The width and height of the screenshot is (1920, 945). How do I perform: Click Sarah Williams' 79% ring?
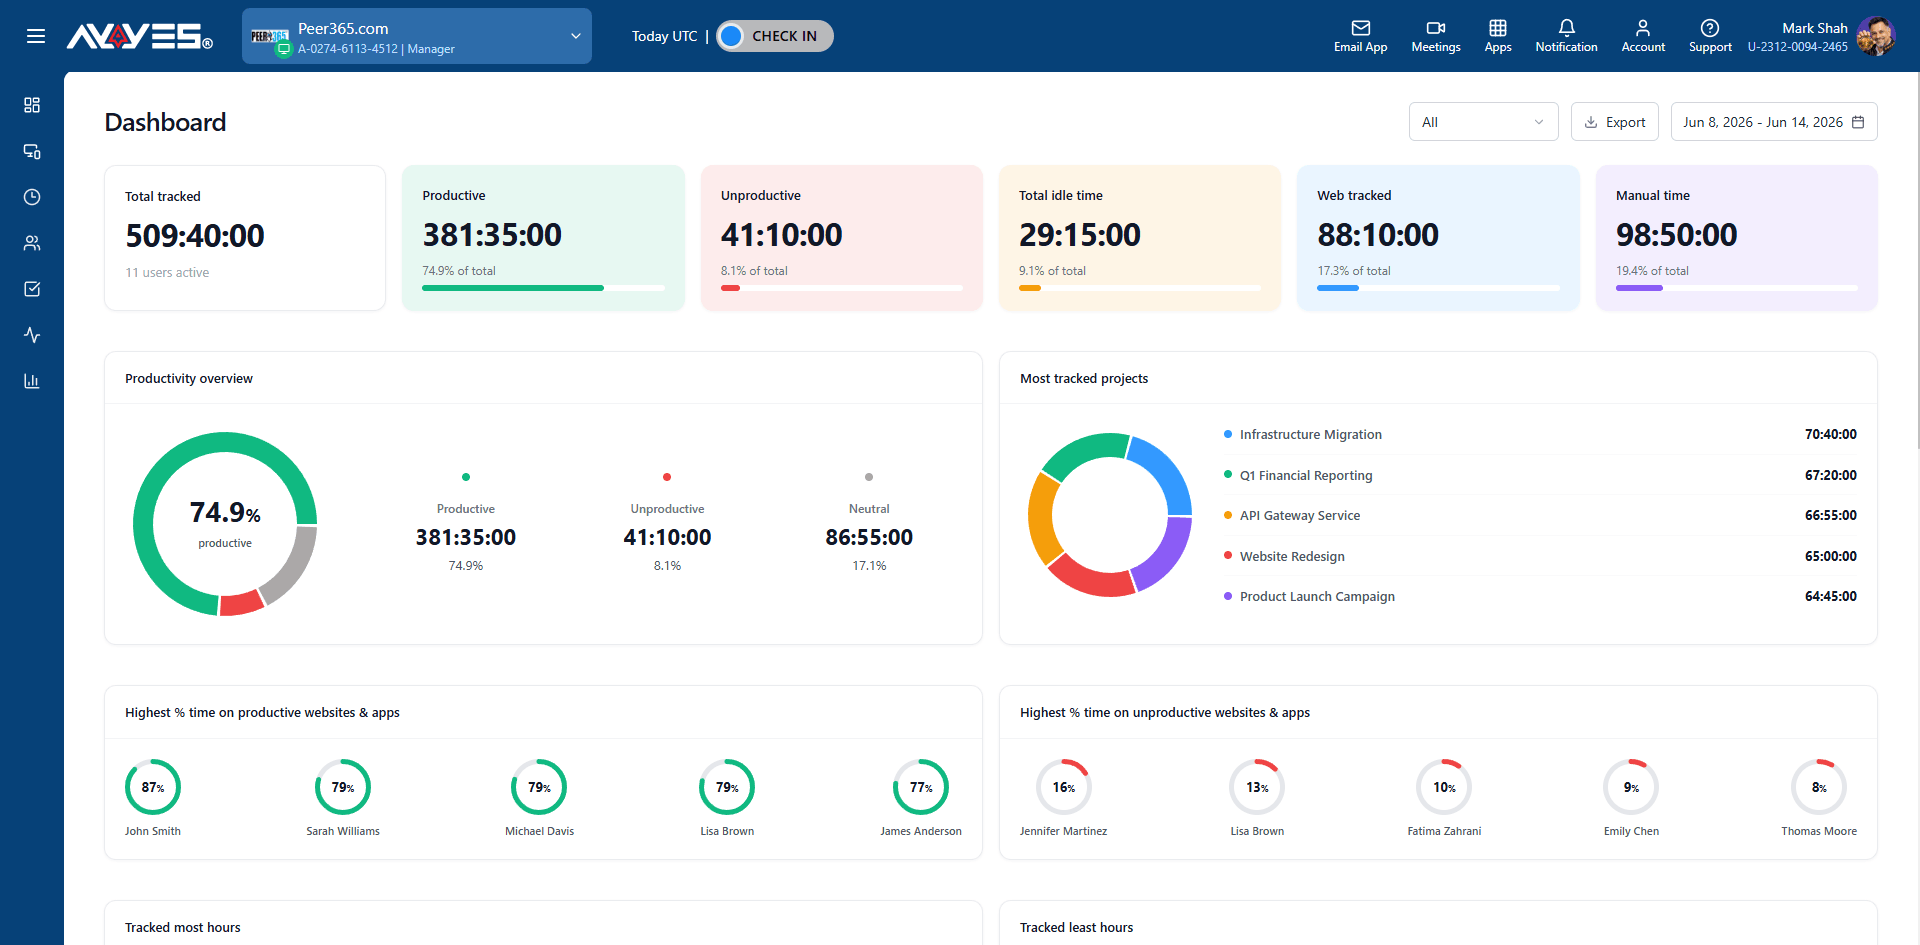[343, 787]
